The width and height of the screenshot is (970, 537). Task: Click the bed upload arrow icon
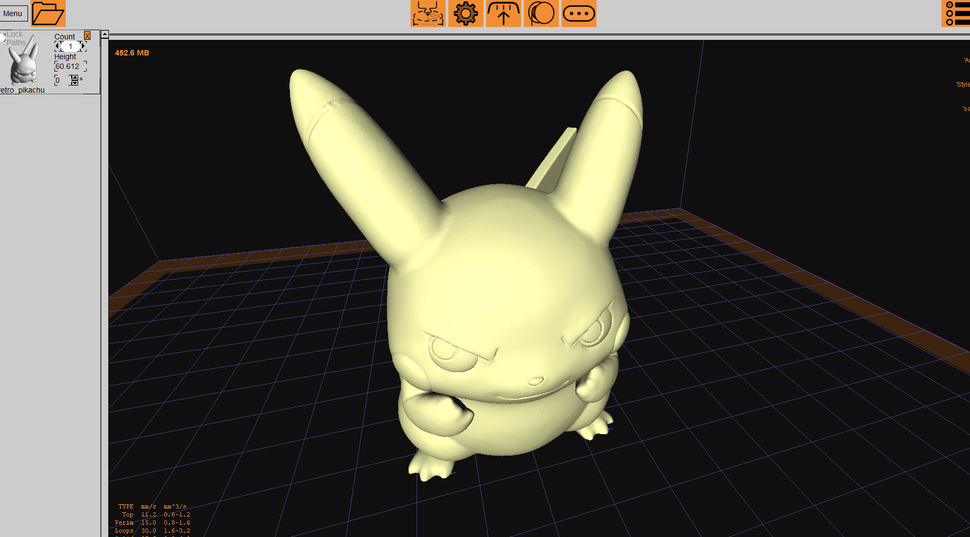tap(504, 13)
